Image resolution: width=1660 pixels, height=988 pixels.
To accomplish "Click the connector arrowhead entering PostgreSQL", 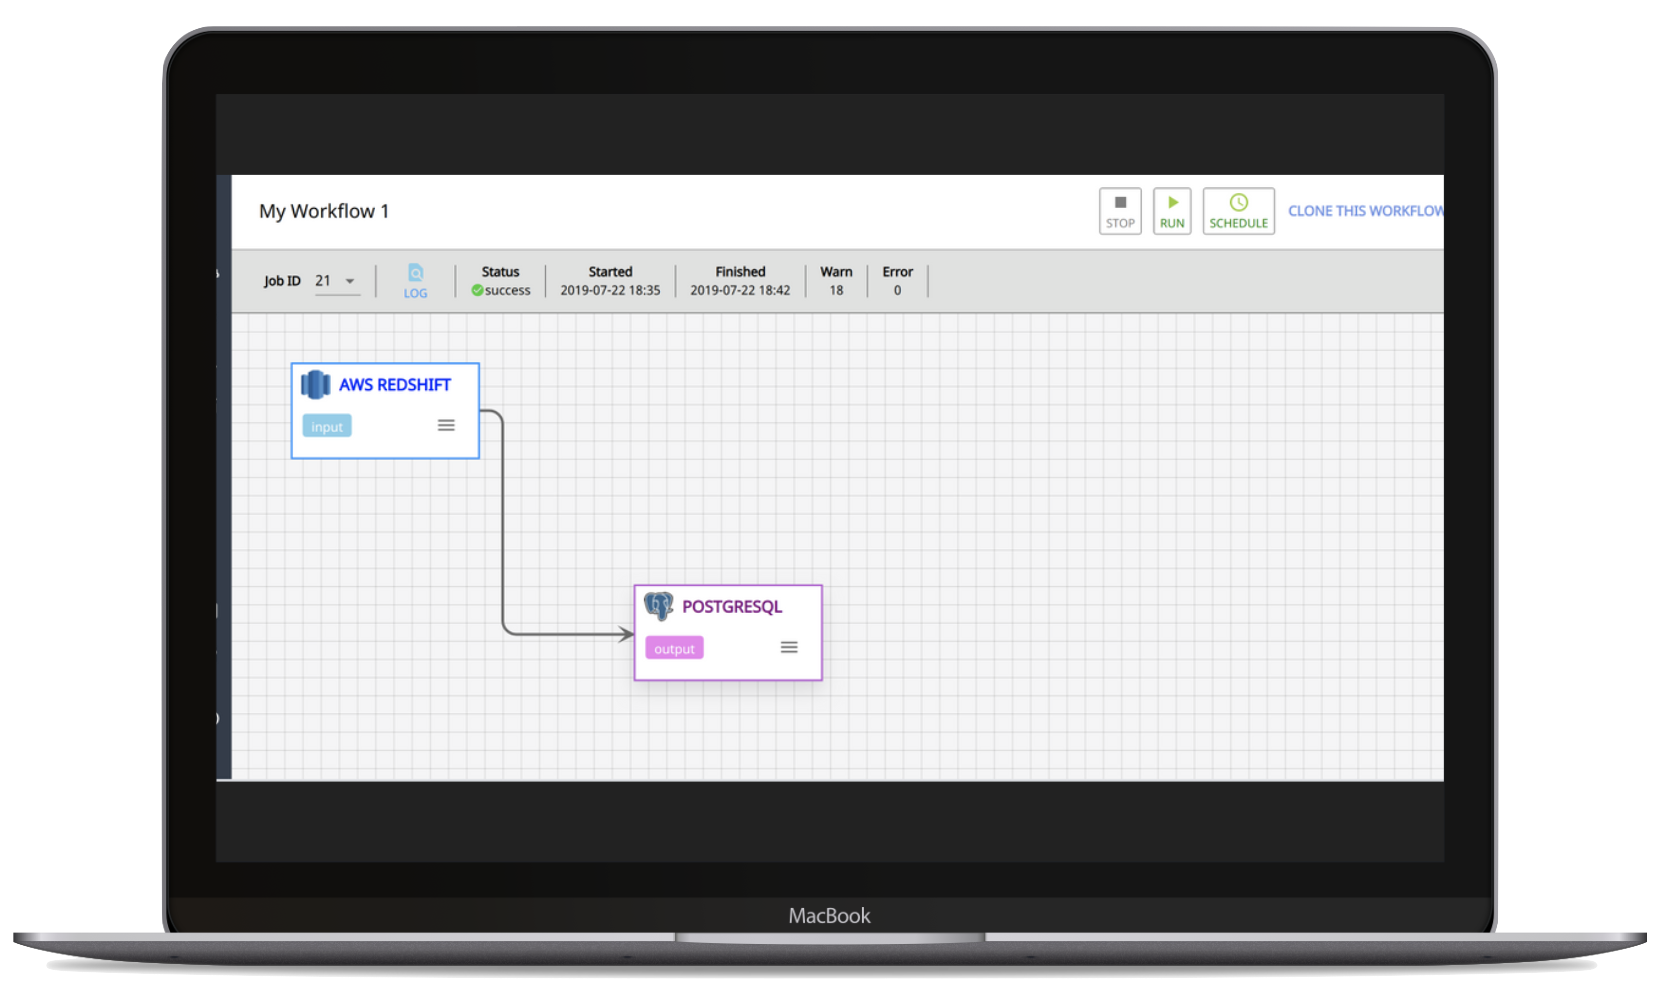I will point(626,634).
